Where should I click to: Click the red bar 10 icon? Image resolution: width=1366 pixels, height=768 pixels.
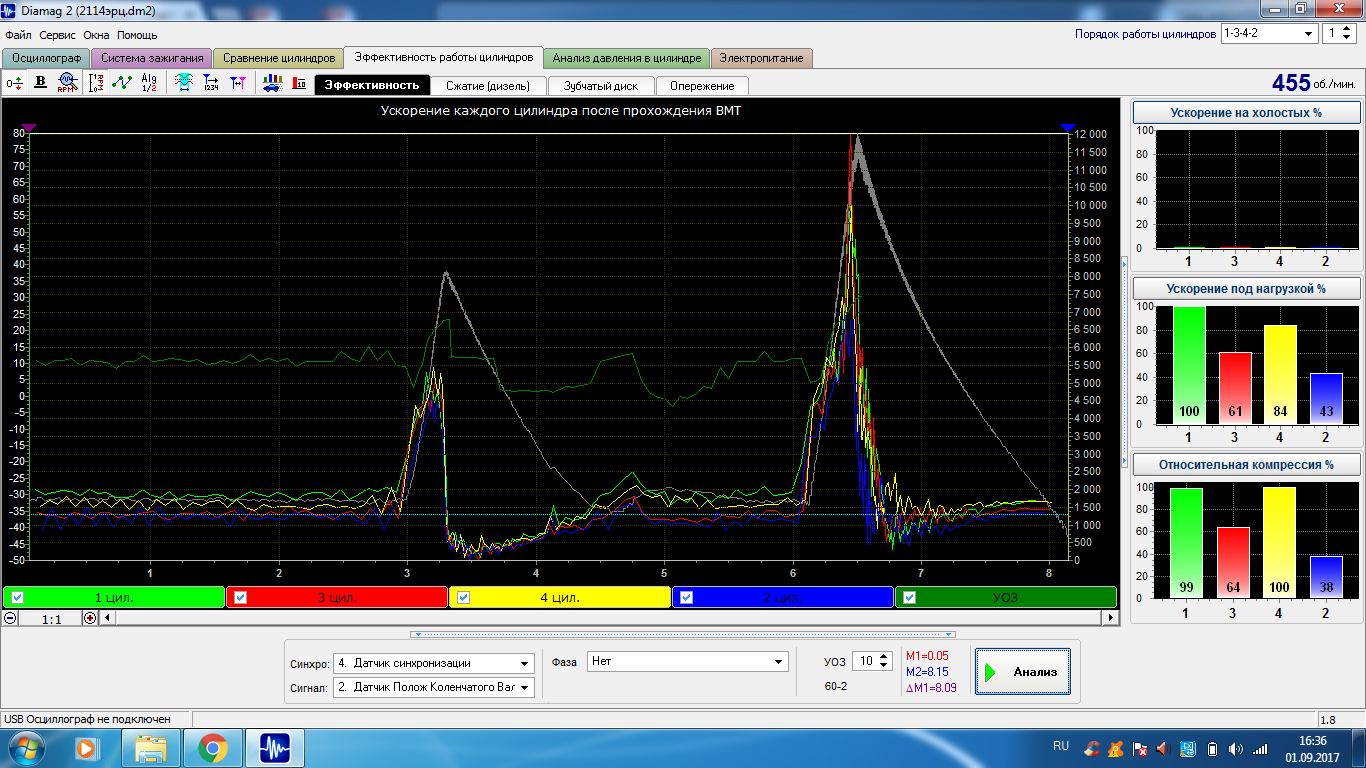pos(299,83)
